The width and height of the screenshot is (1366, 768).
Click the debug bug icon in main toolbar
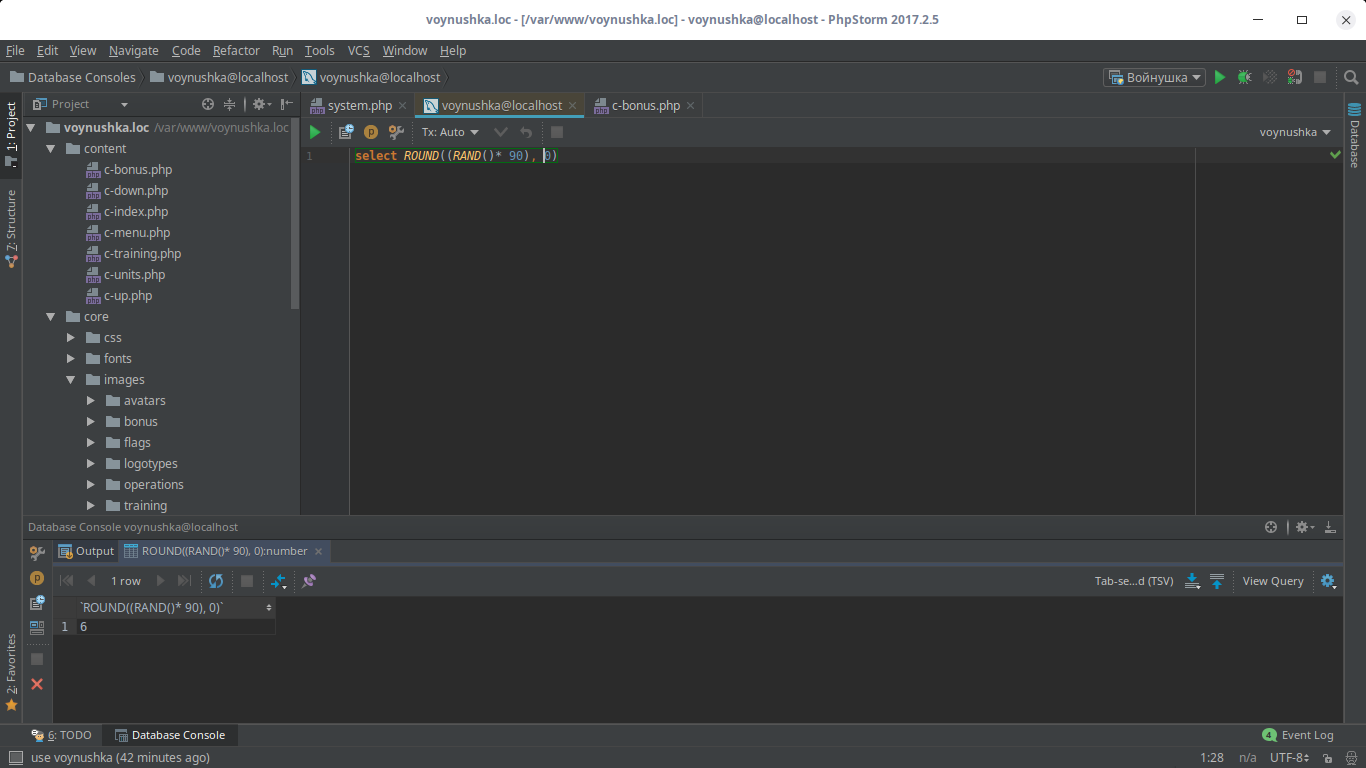1244,77
